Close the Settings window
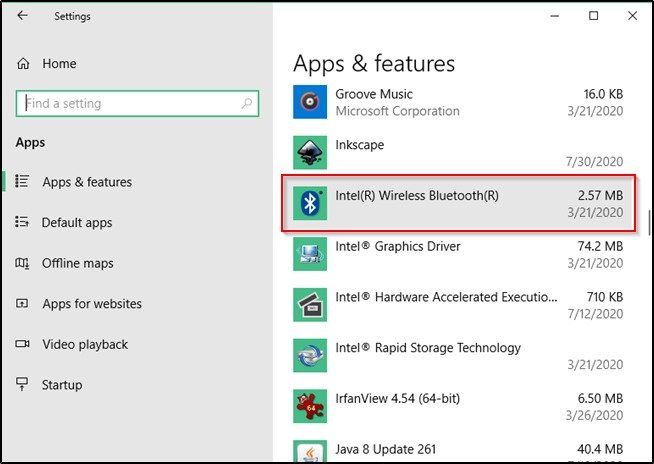The height and width of the screenshot is (464, 654). [x=632, y=16]
